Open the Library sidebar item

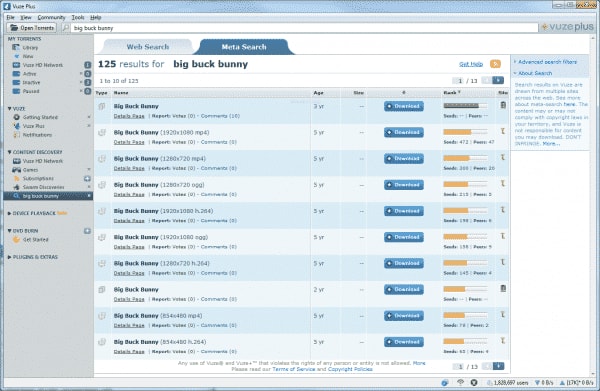(30, 47)
